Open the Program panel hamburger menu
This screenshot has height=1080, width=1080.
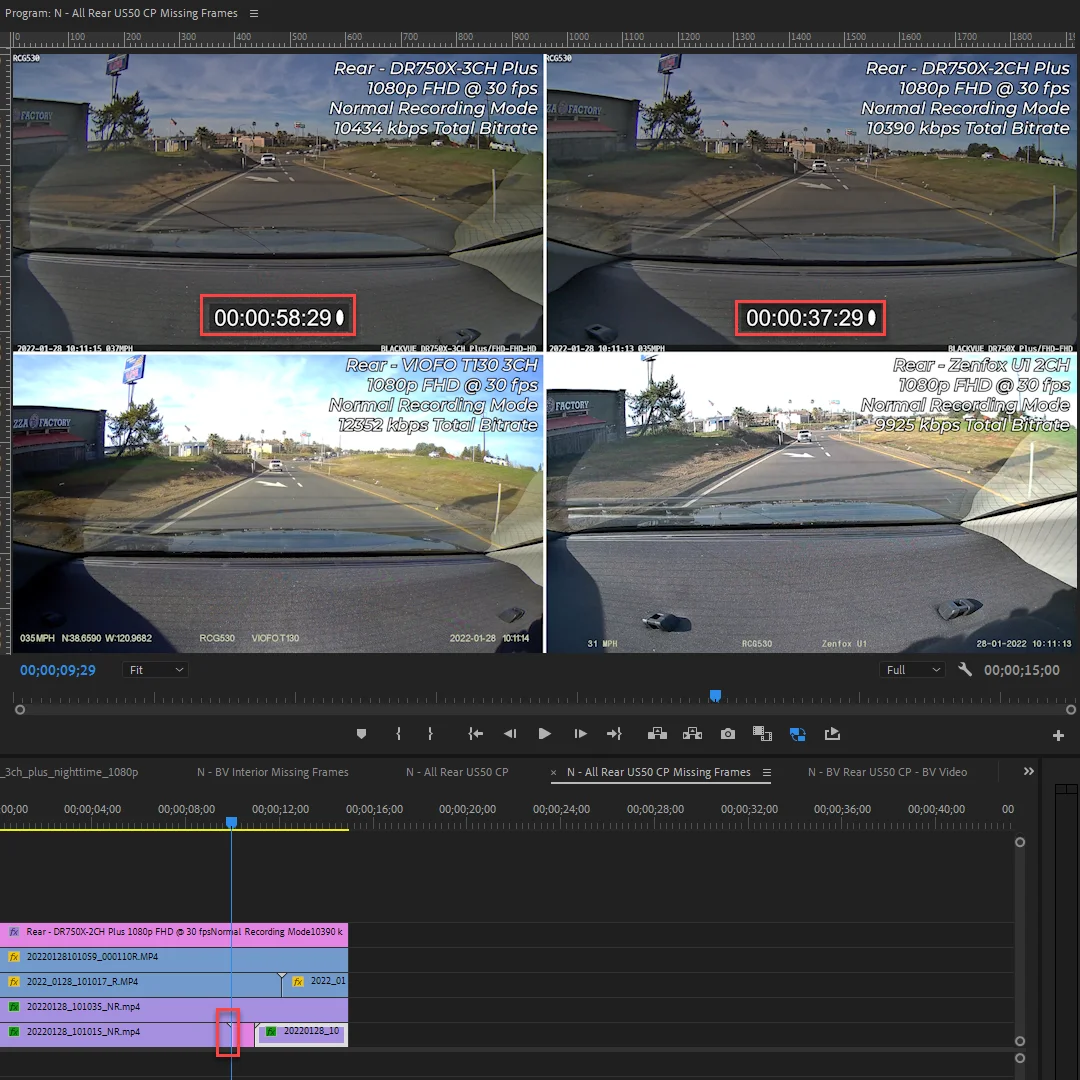click(253, 13)
